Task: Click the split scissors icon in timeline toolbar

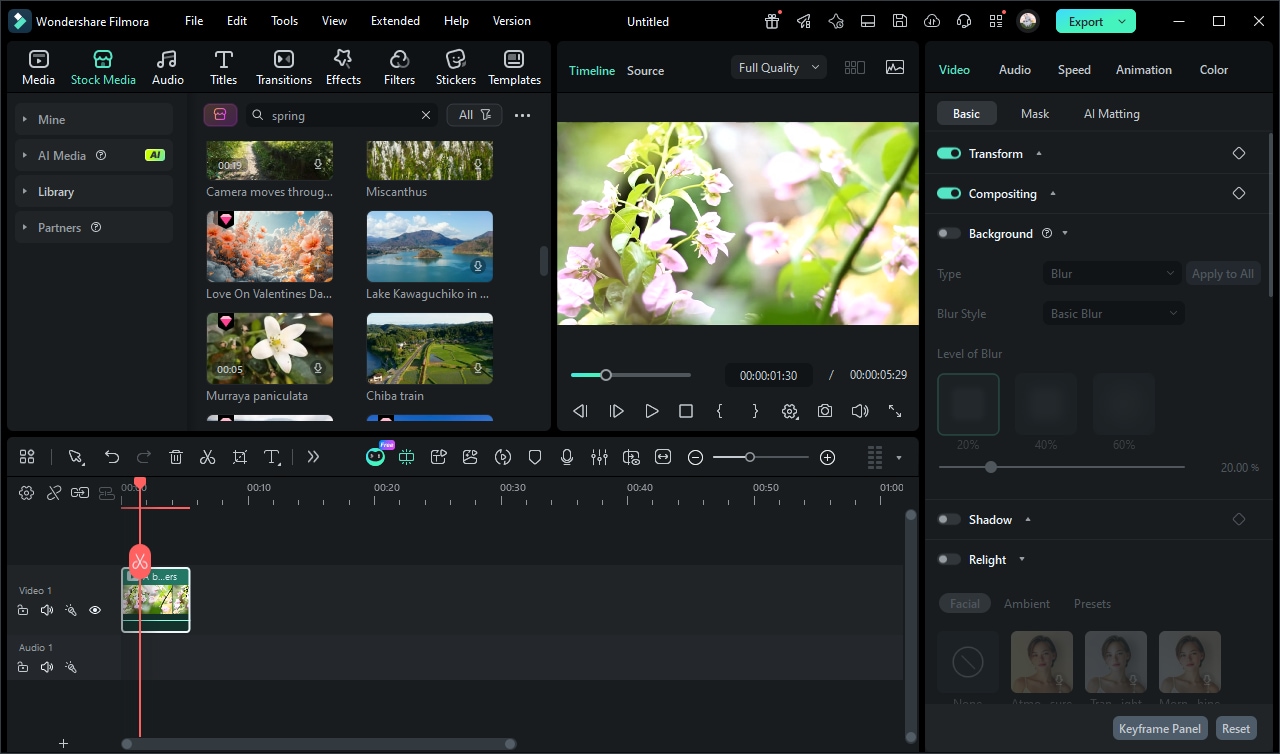Action: [x=207, y=457]
